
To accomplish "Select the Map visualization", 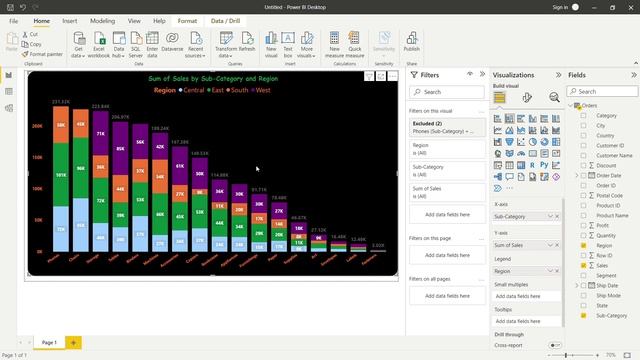I will [x=498, y=154].
